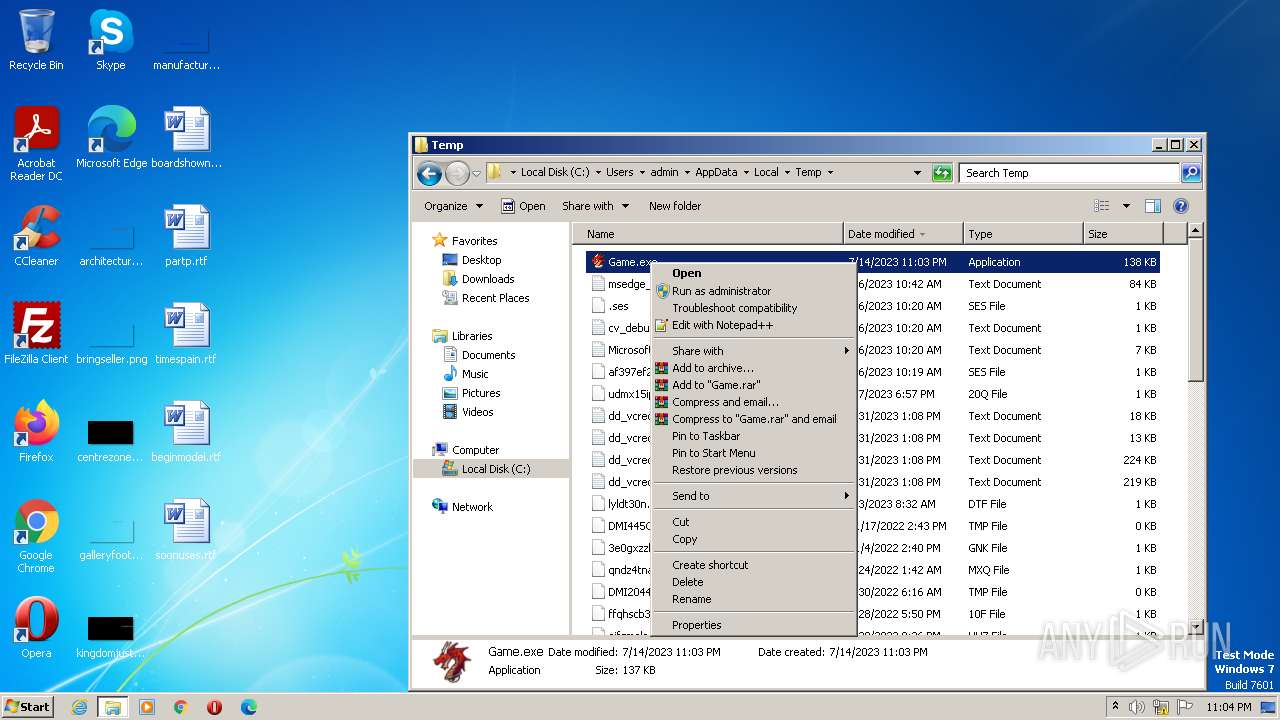Click the volume icon in system tray
This screenshot has width=1280, height=720.
[1136, 707]
